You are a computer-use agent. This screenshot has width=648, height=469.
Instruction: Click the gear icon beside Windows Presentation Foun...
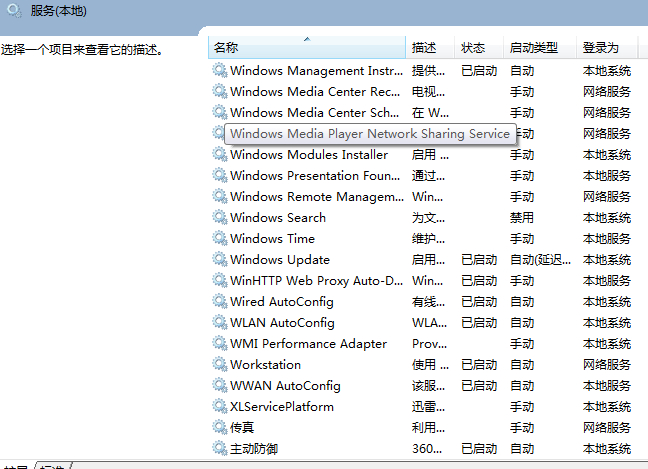[220, 176]
